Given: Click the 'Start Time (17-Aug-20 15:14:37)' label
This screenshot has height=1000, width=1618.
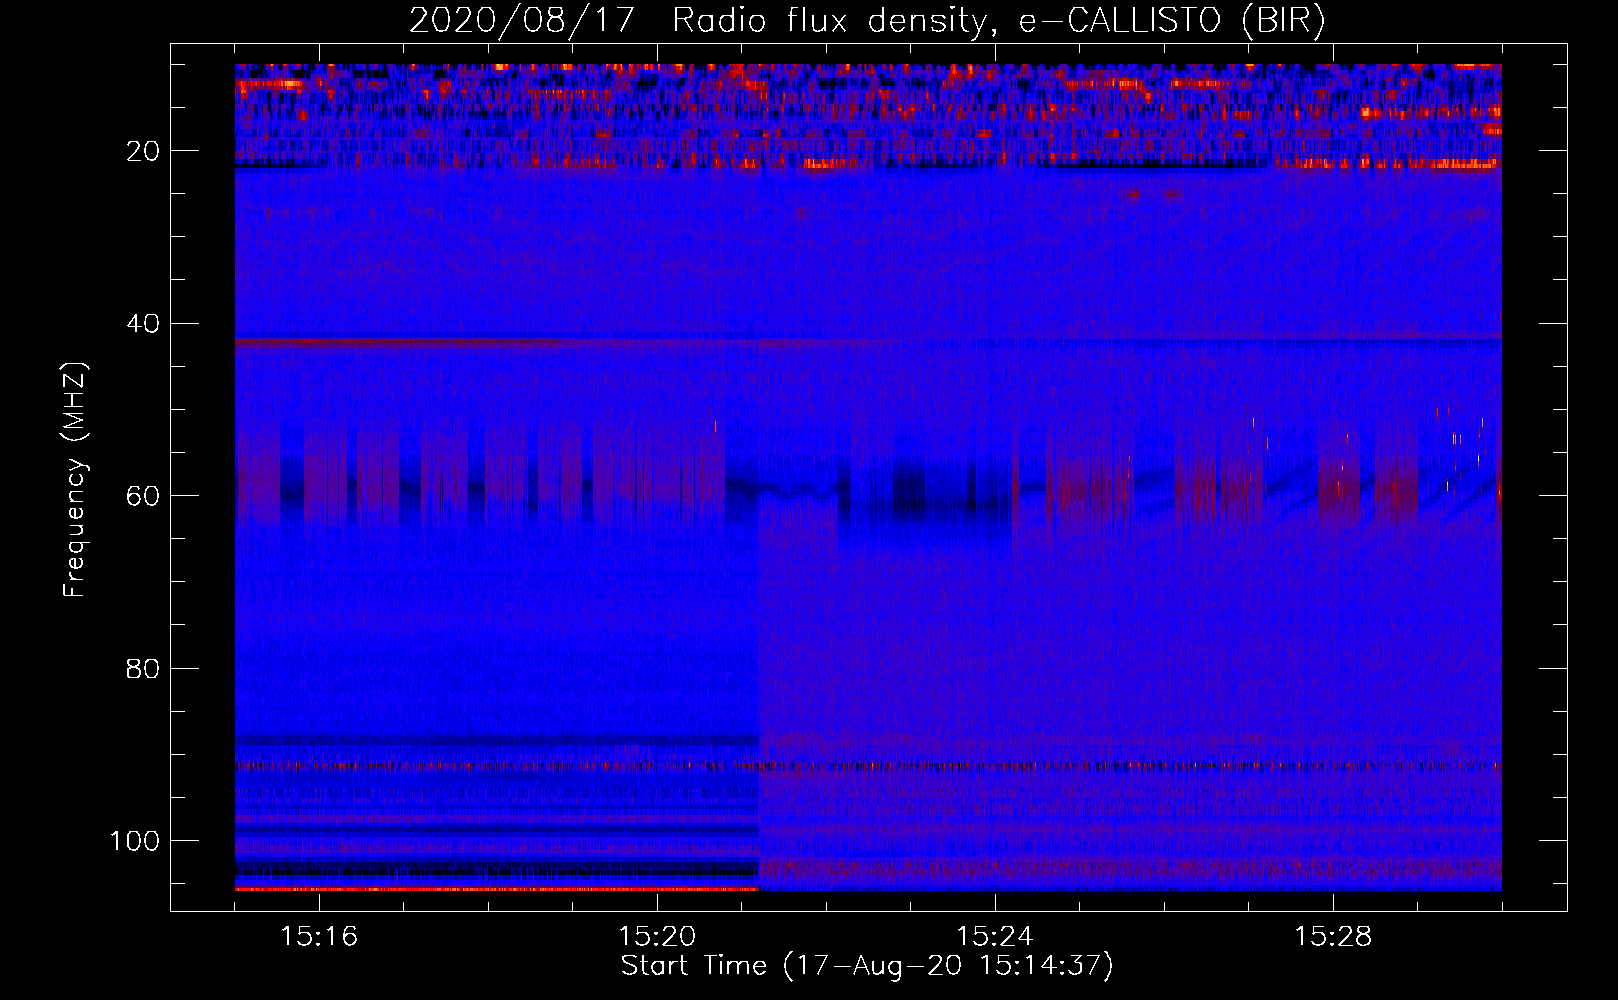Looking at the screenshot, I should 867,966.
